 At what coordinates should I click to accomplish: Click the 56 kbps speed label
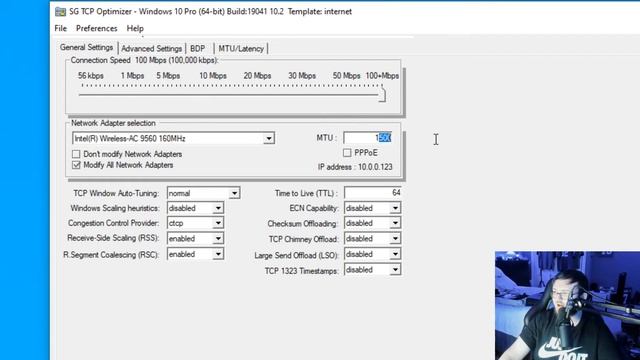click(x=91, y=76)
